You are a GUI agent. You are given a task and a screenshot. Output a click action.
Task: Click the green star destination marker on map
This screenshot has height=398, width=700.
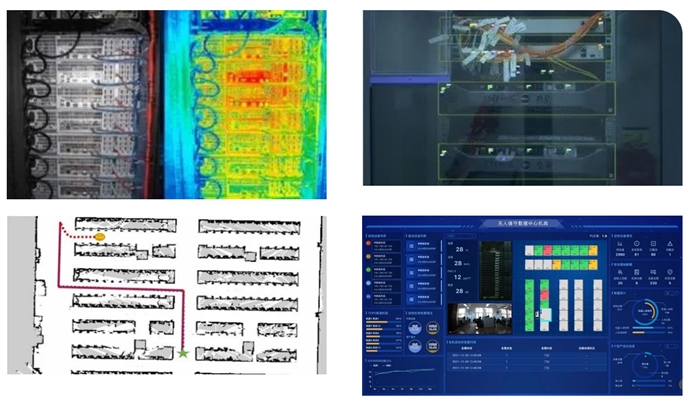tap(183, 353)
